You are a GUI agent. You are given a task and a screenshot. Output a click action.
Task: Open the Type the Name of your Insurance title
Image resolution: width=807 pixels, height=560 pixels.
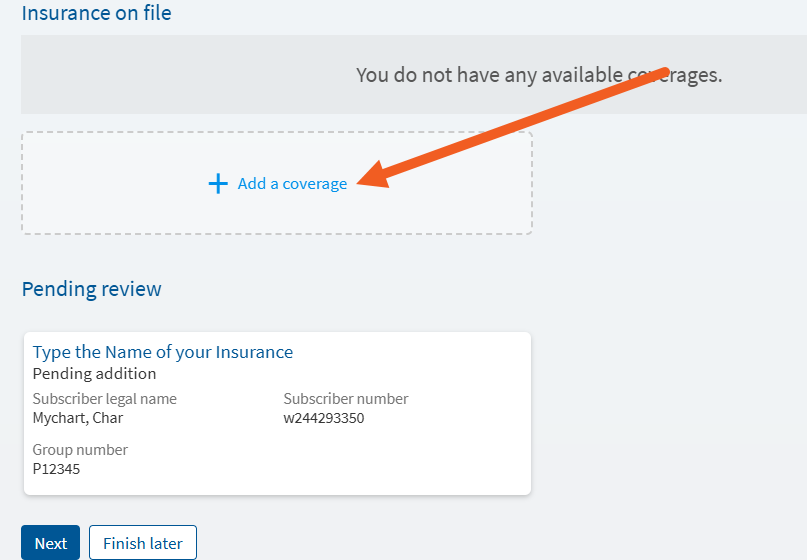coord(163,353)
